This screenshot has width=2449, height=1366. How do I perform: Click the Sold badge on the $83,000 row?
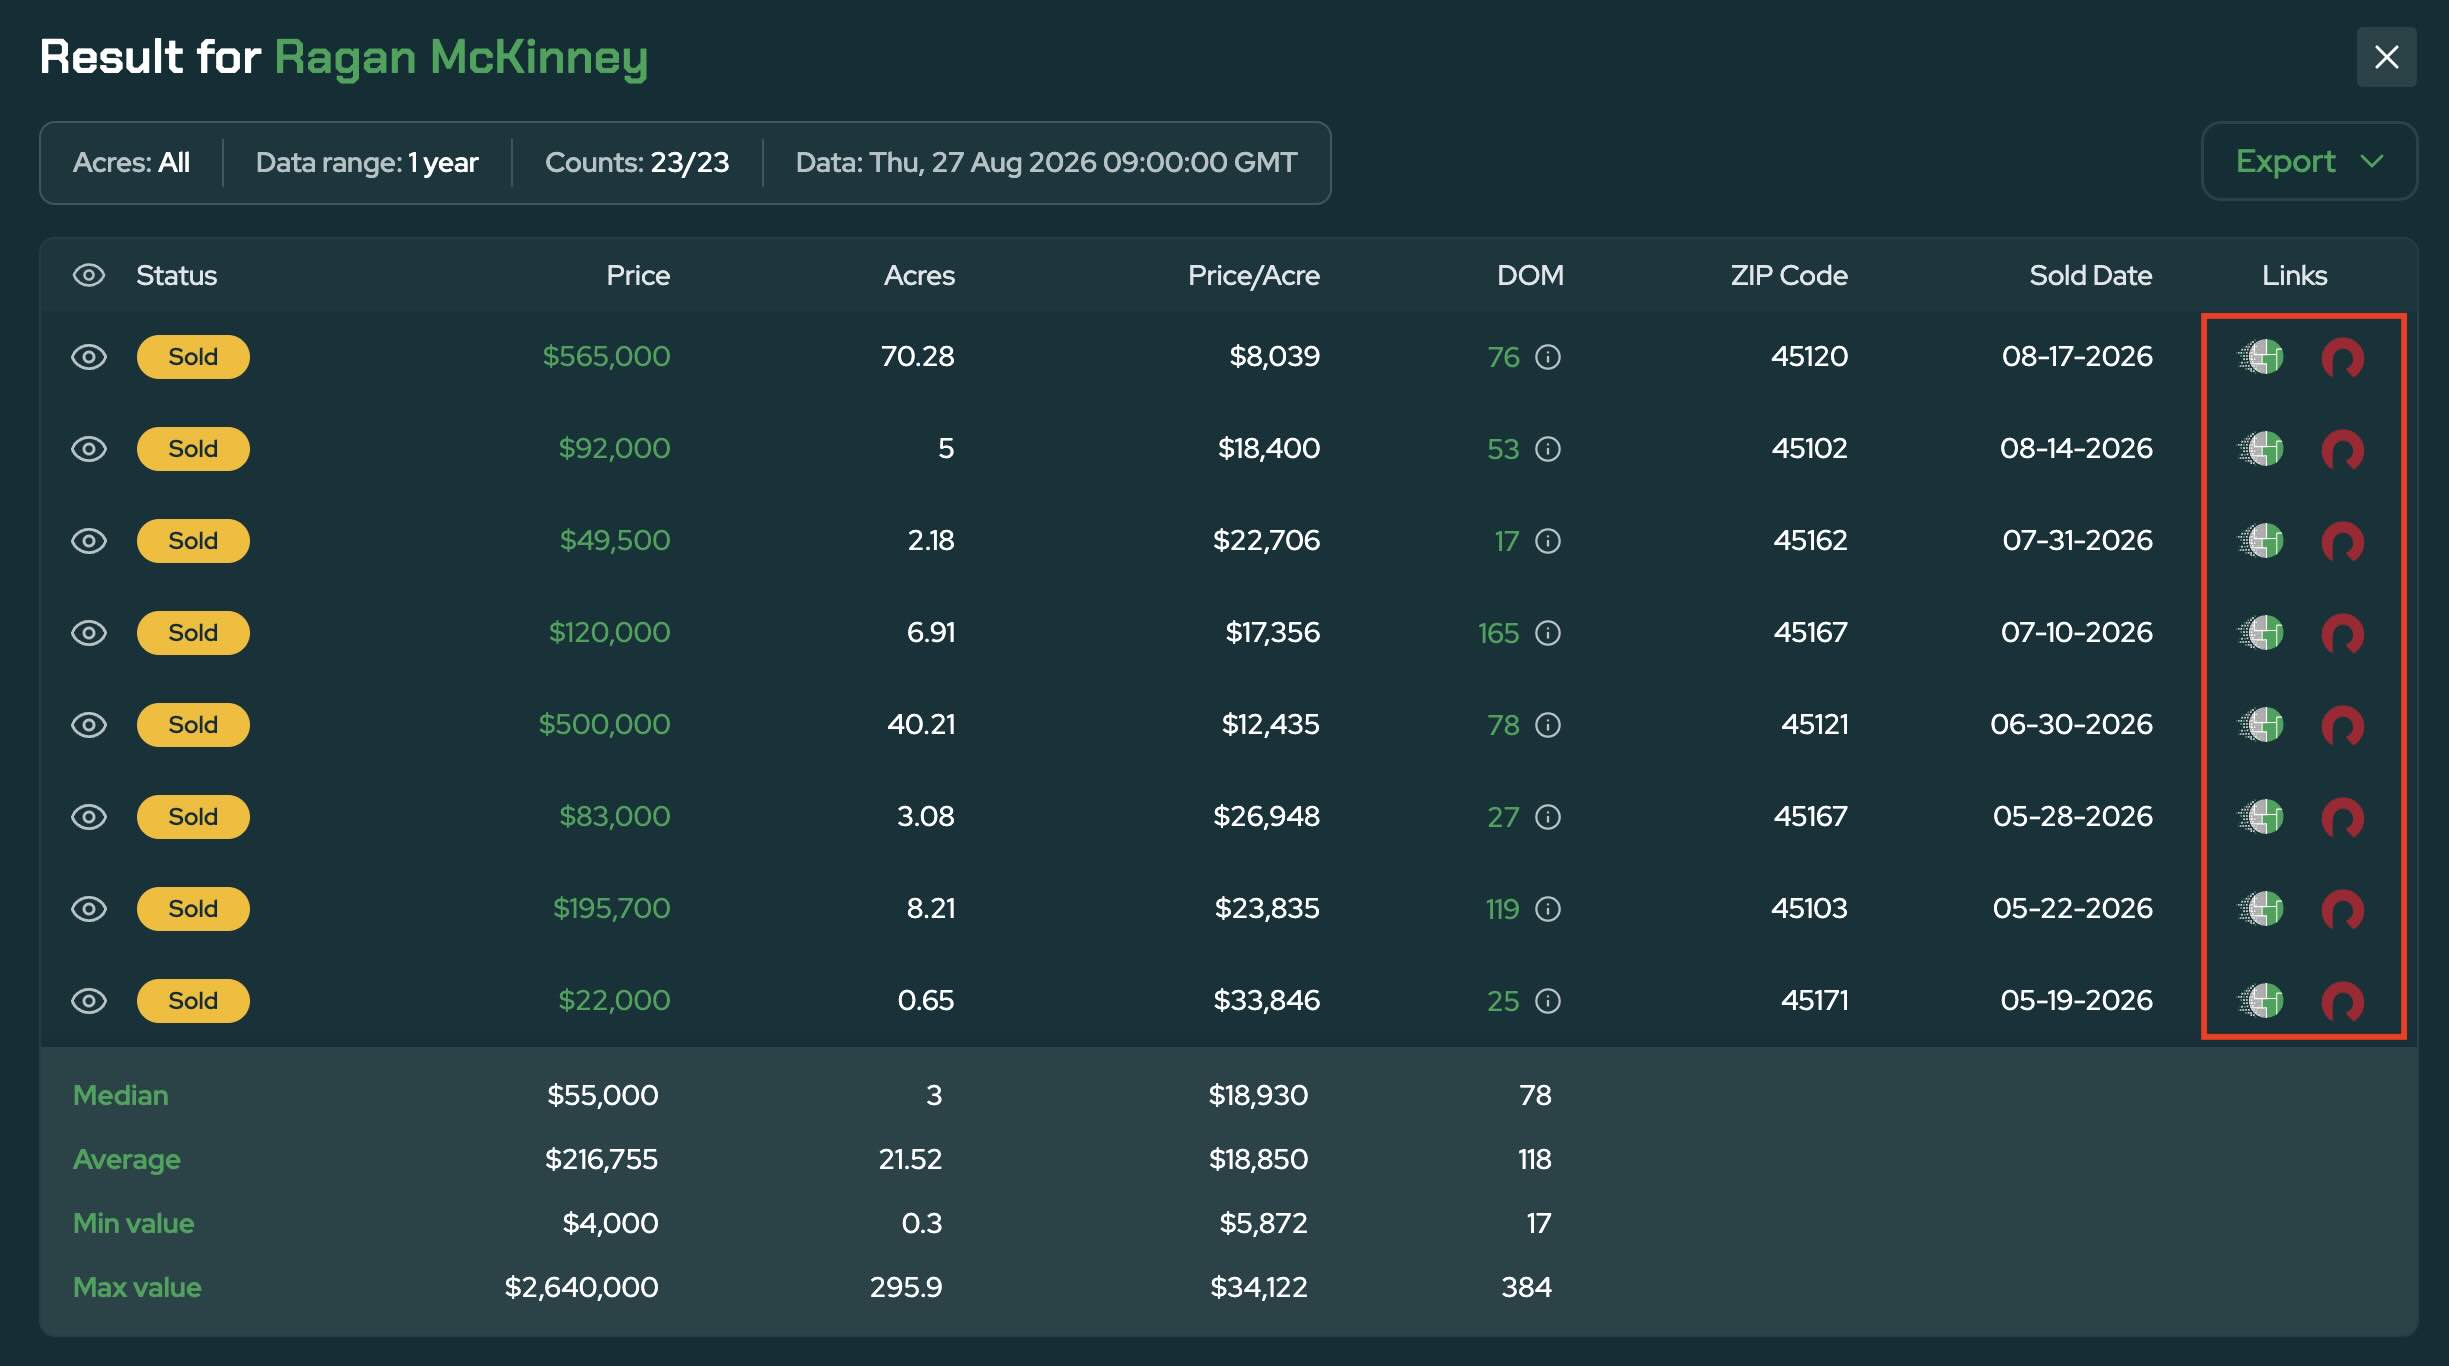(x=193, y=817)
